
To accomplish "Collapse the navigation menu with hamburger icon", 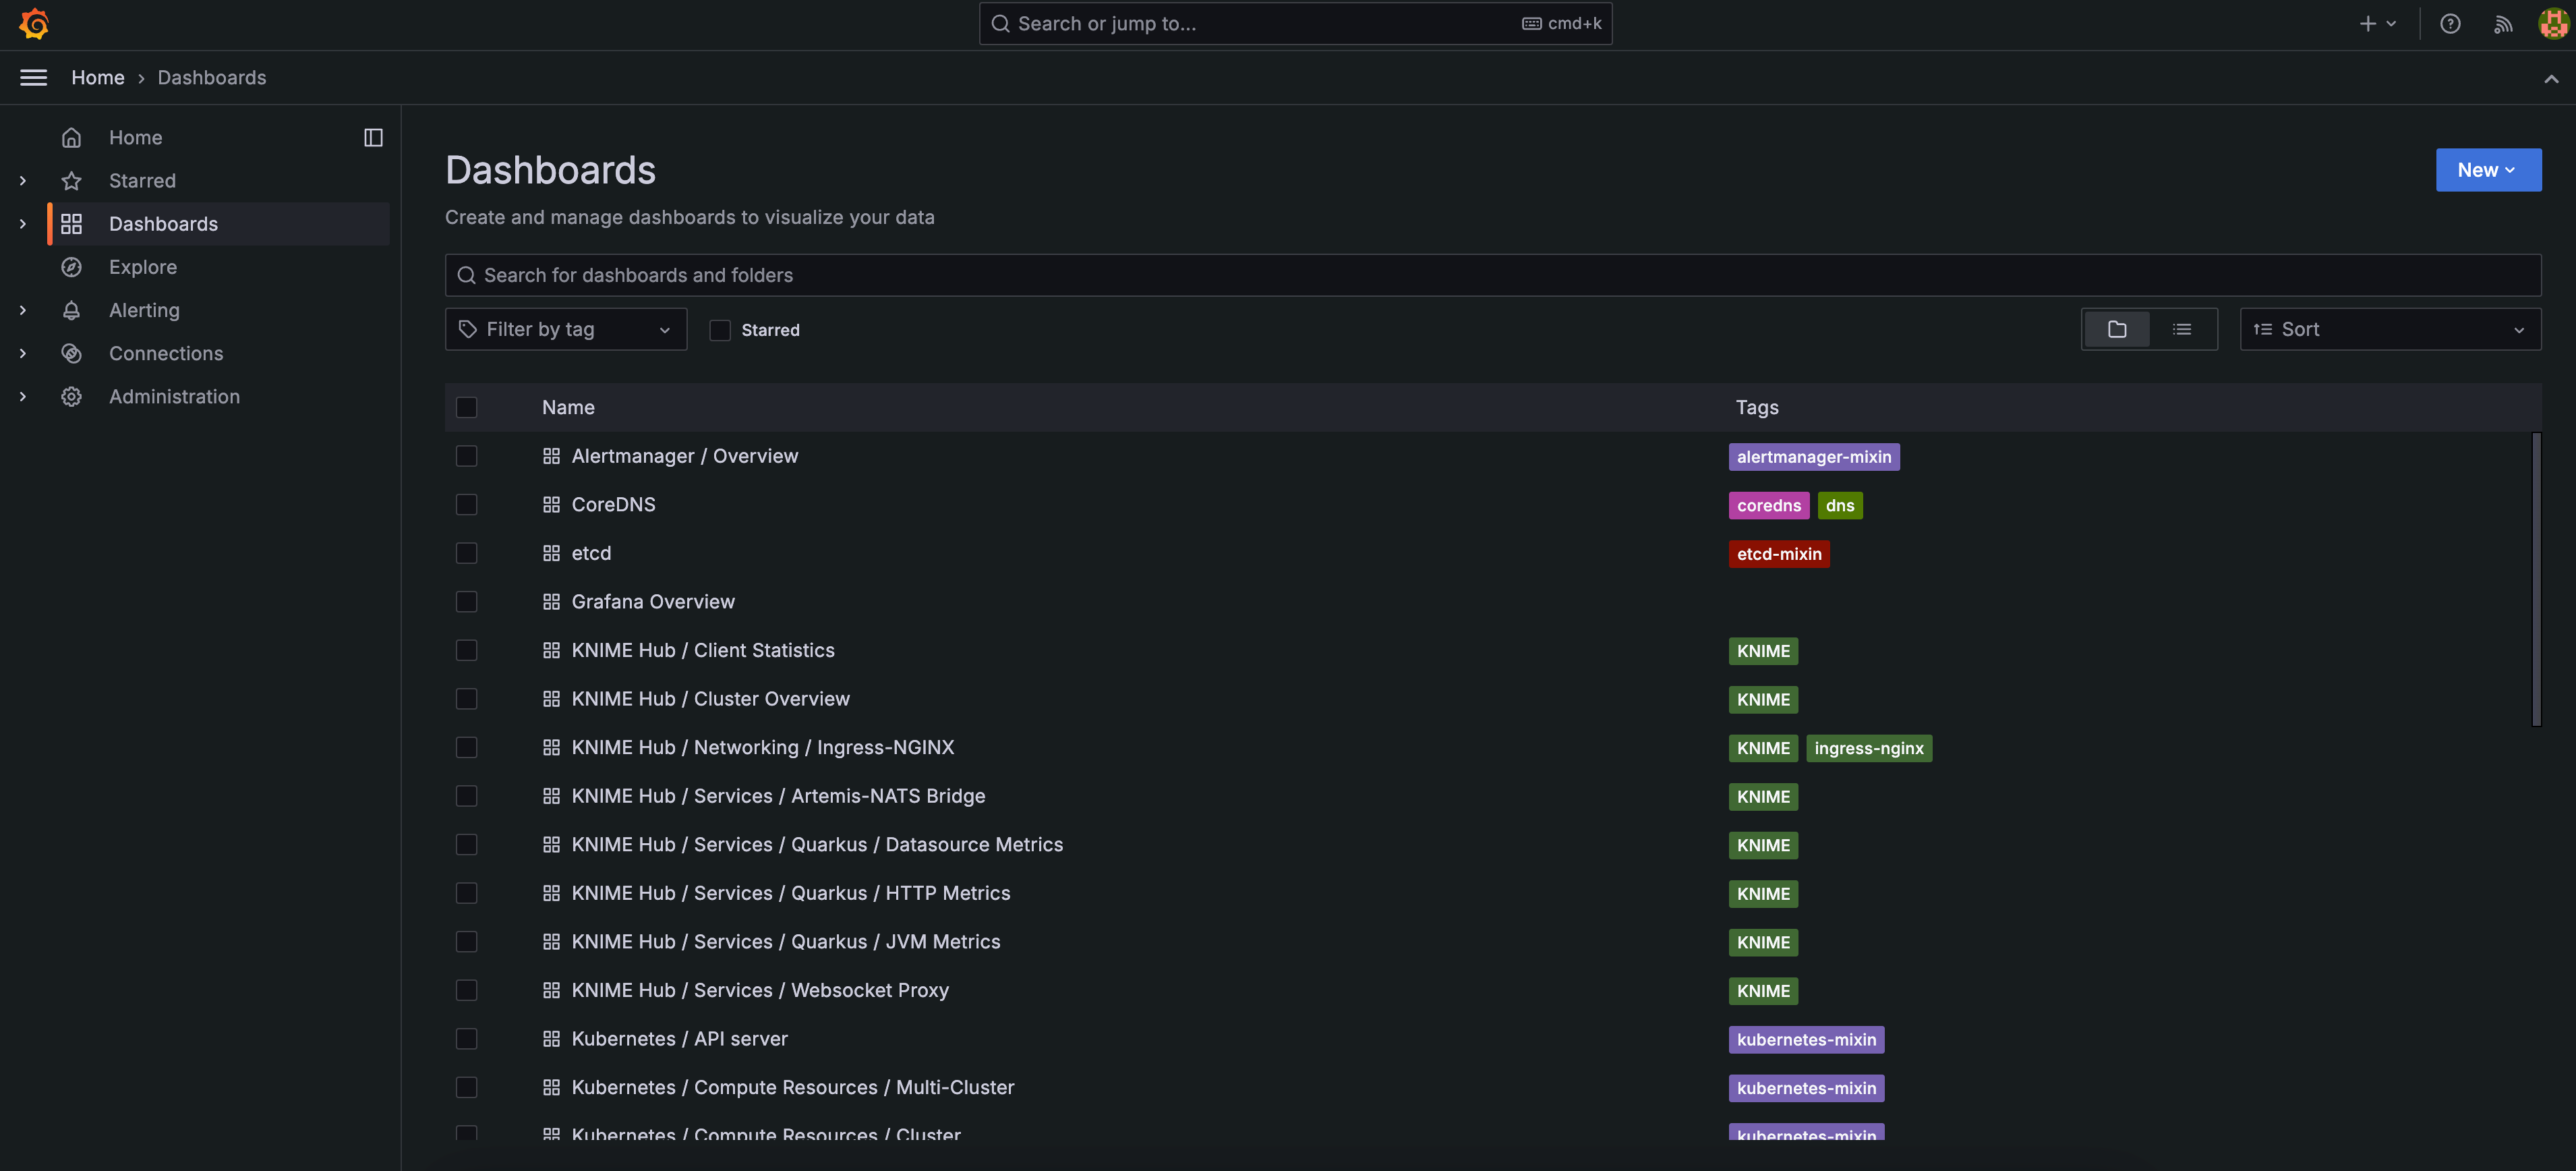I will click(33, 77).
